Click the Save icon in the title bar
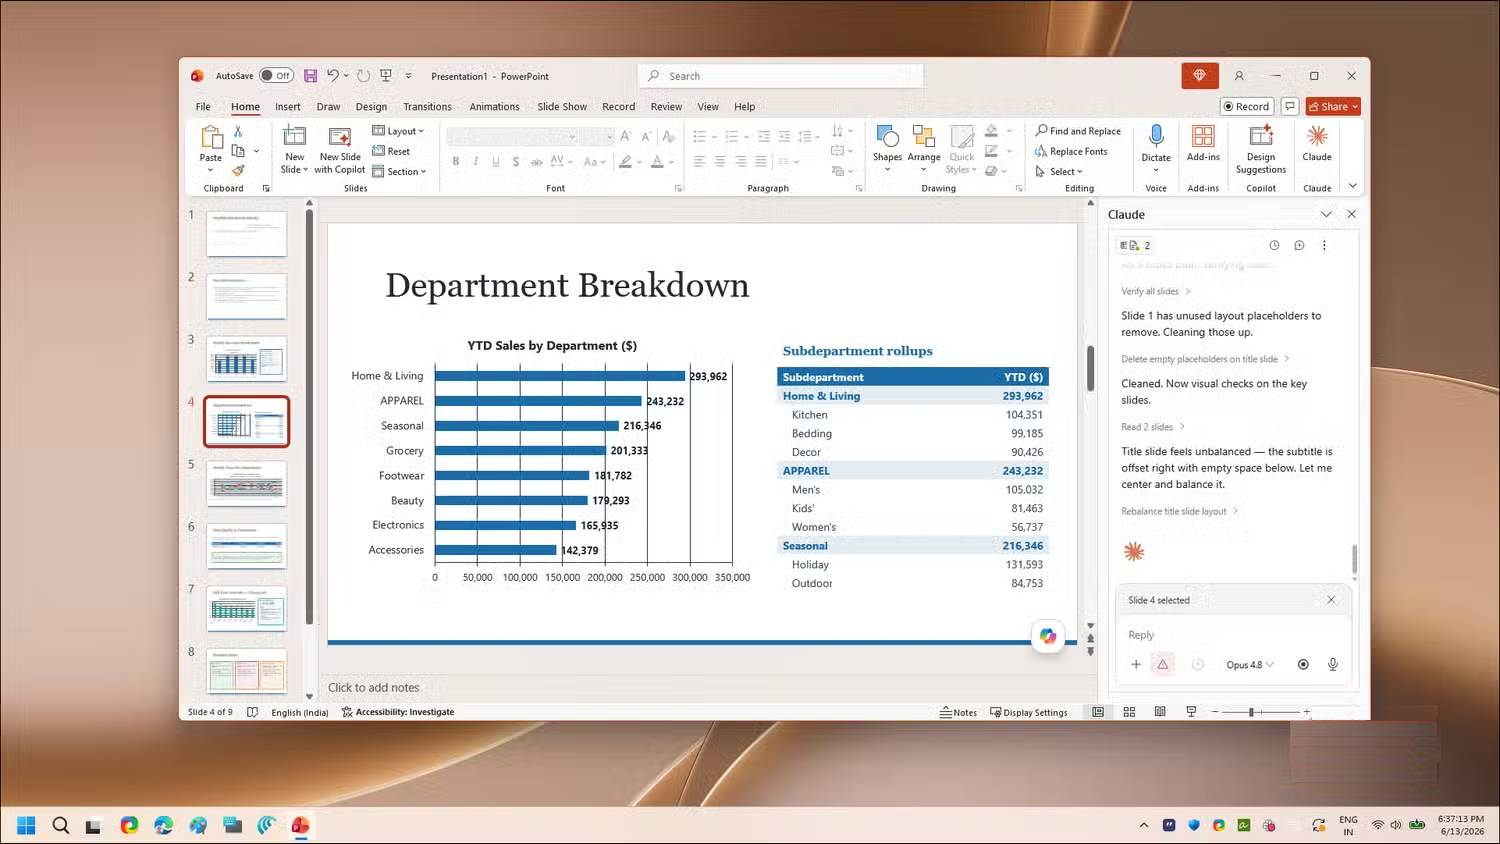This screenshot has width=1500, height=844. [311, 76]
